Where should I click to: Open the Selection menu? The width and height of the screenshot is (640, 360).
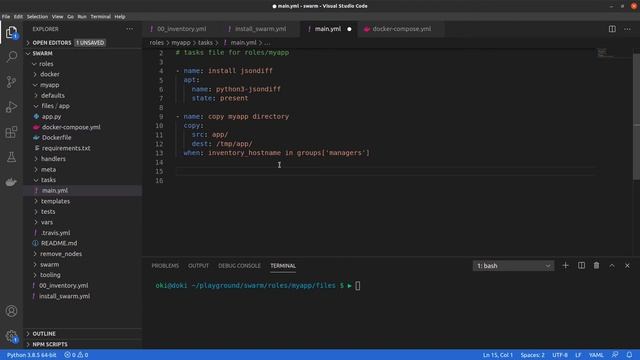pos(37,17)
